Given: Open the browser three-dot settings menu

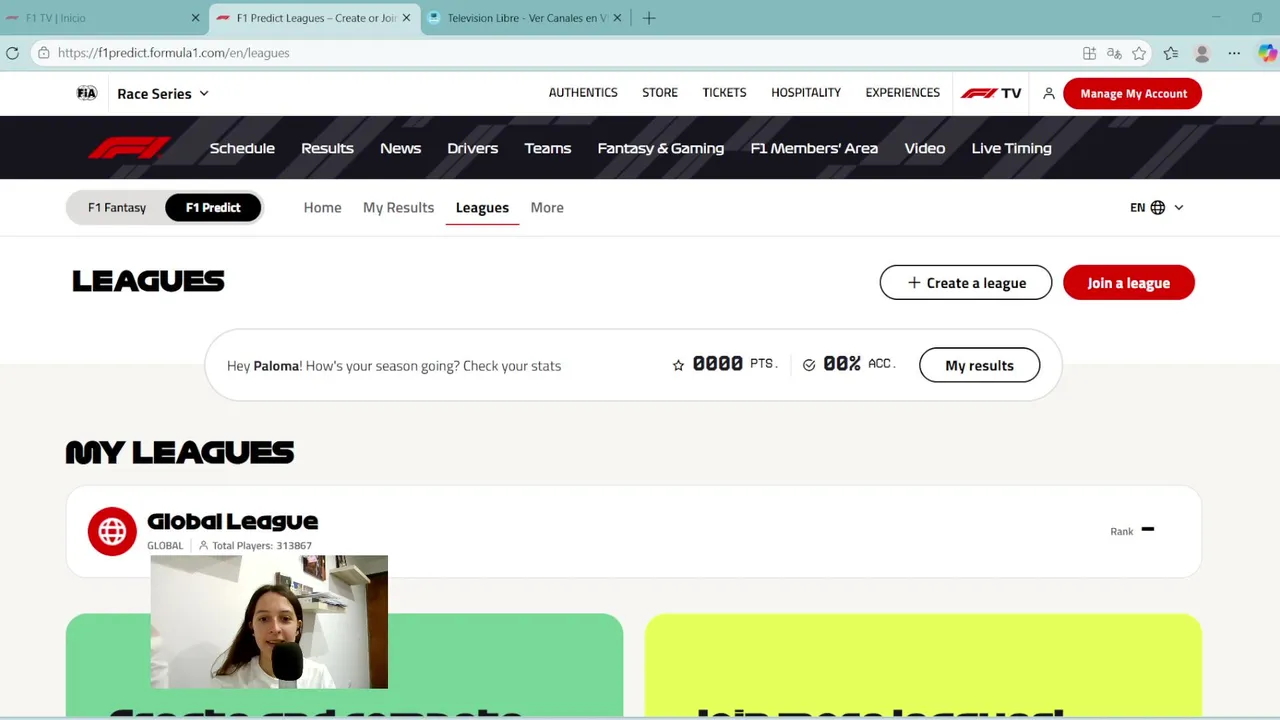Looking at the screenshot, I should point(1234,53).
